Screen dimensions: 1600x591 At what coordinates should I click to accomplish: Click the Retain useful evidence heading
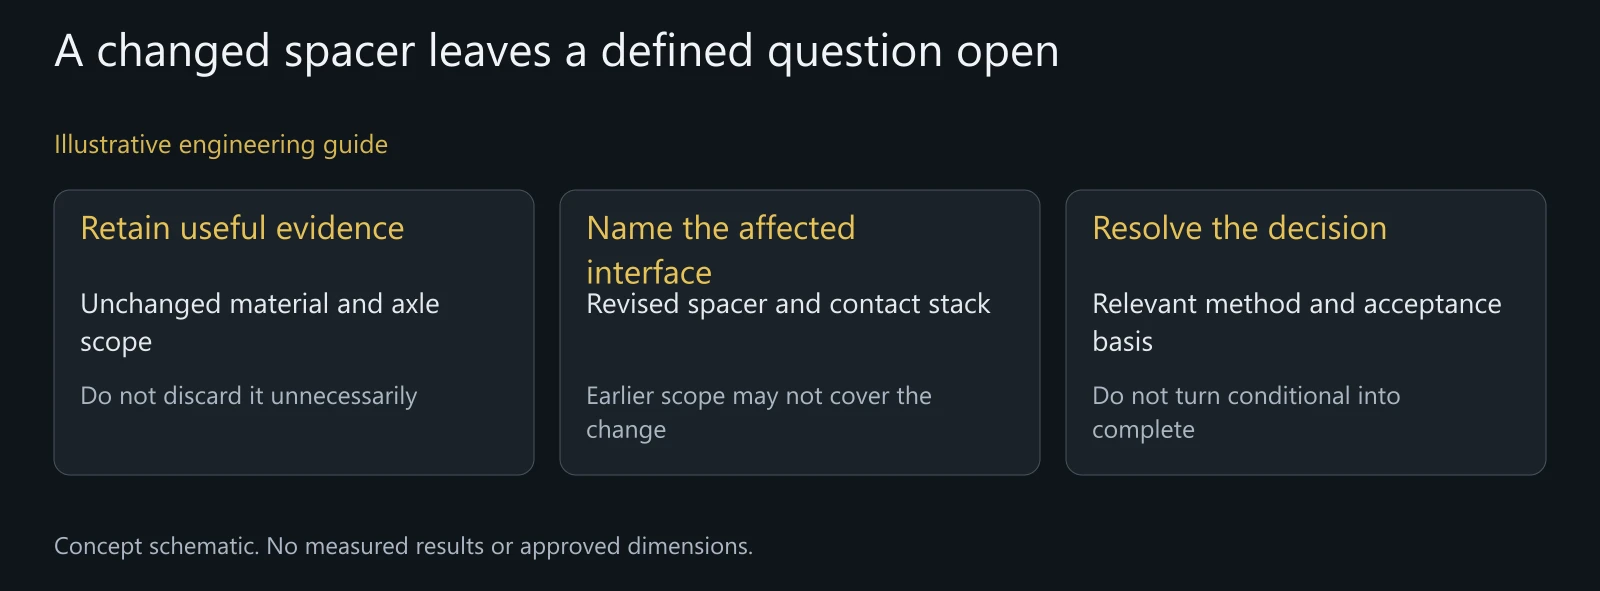tap(242, 228)
